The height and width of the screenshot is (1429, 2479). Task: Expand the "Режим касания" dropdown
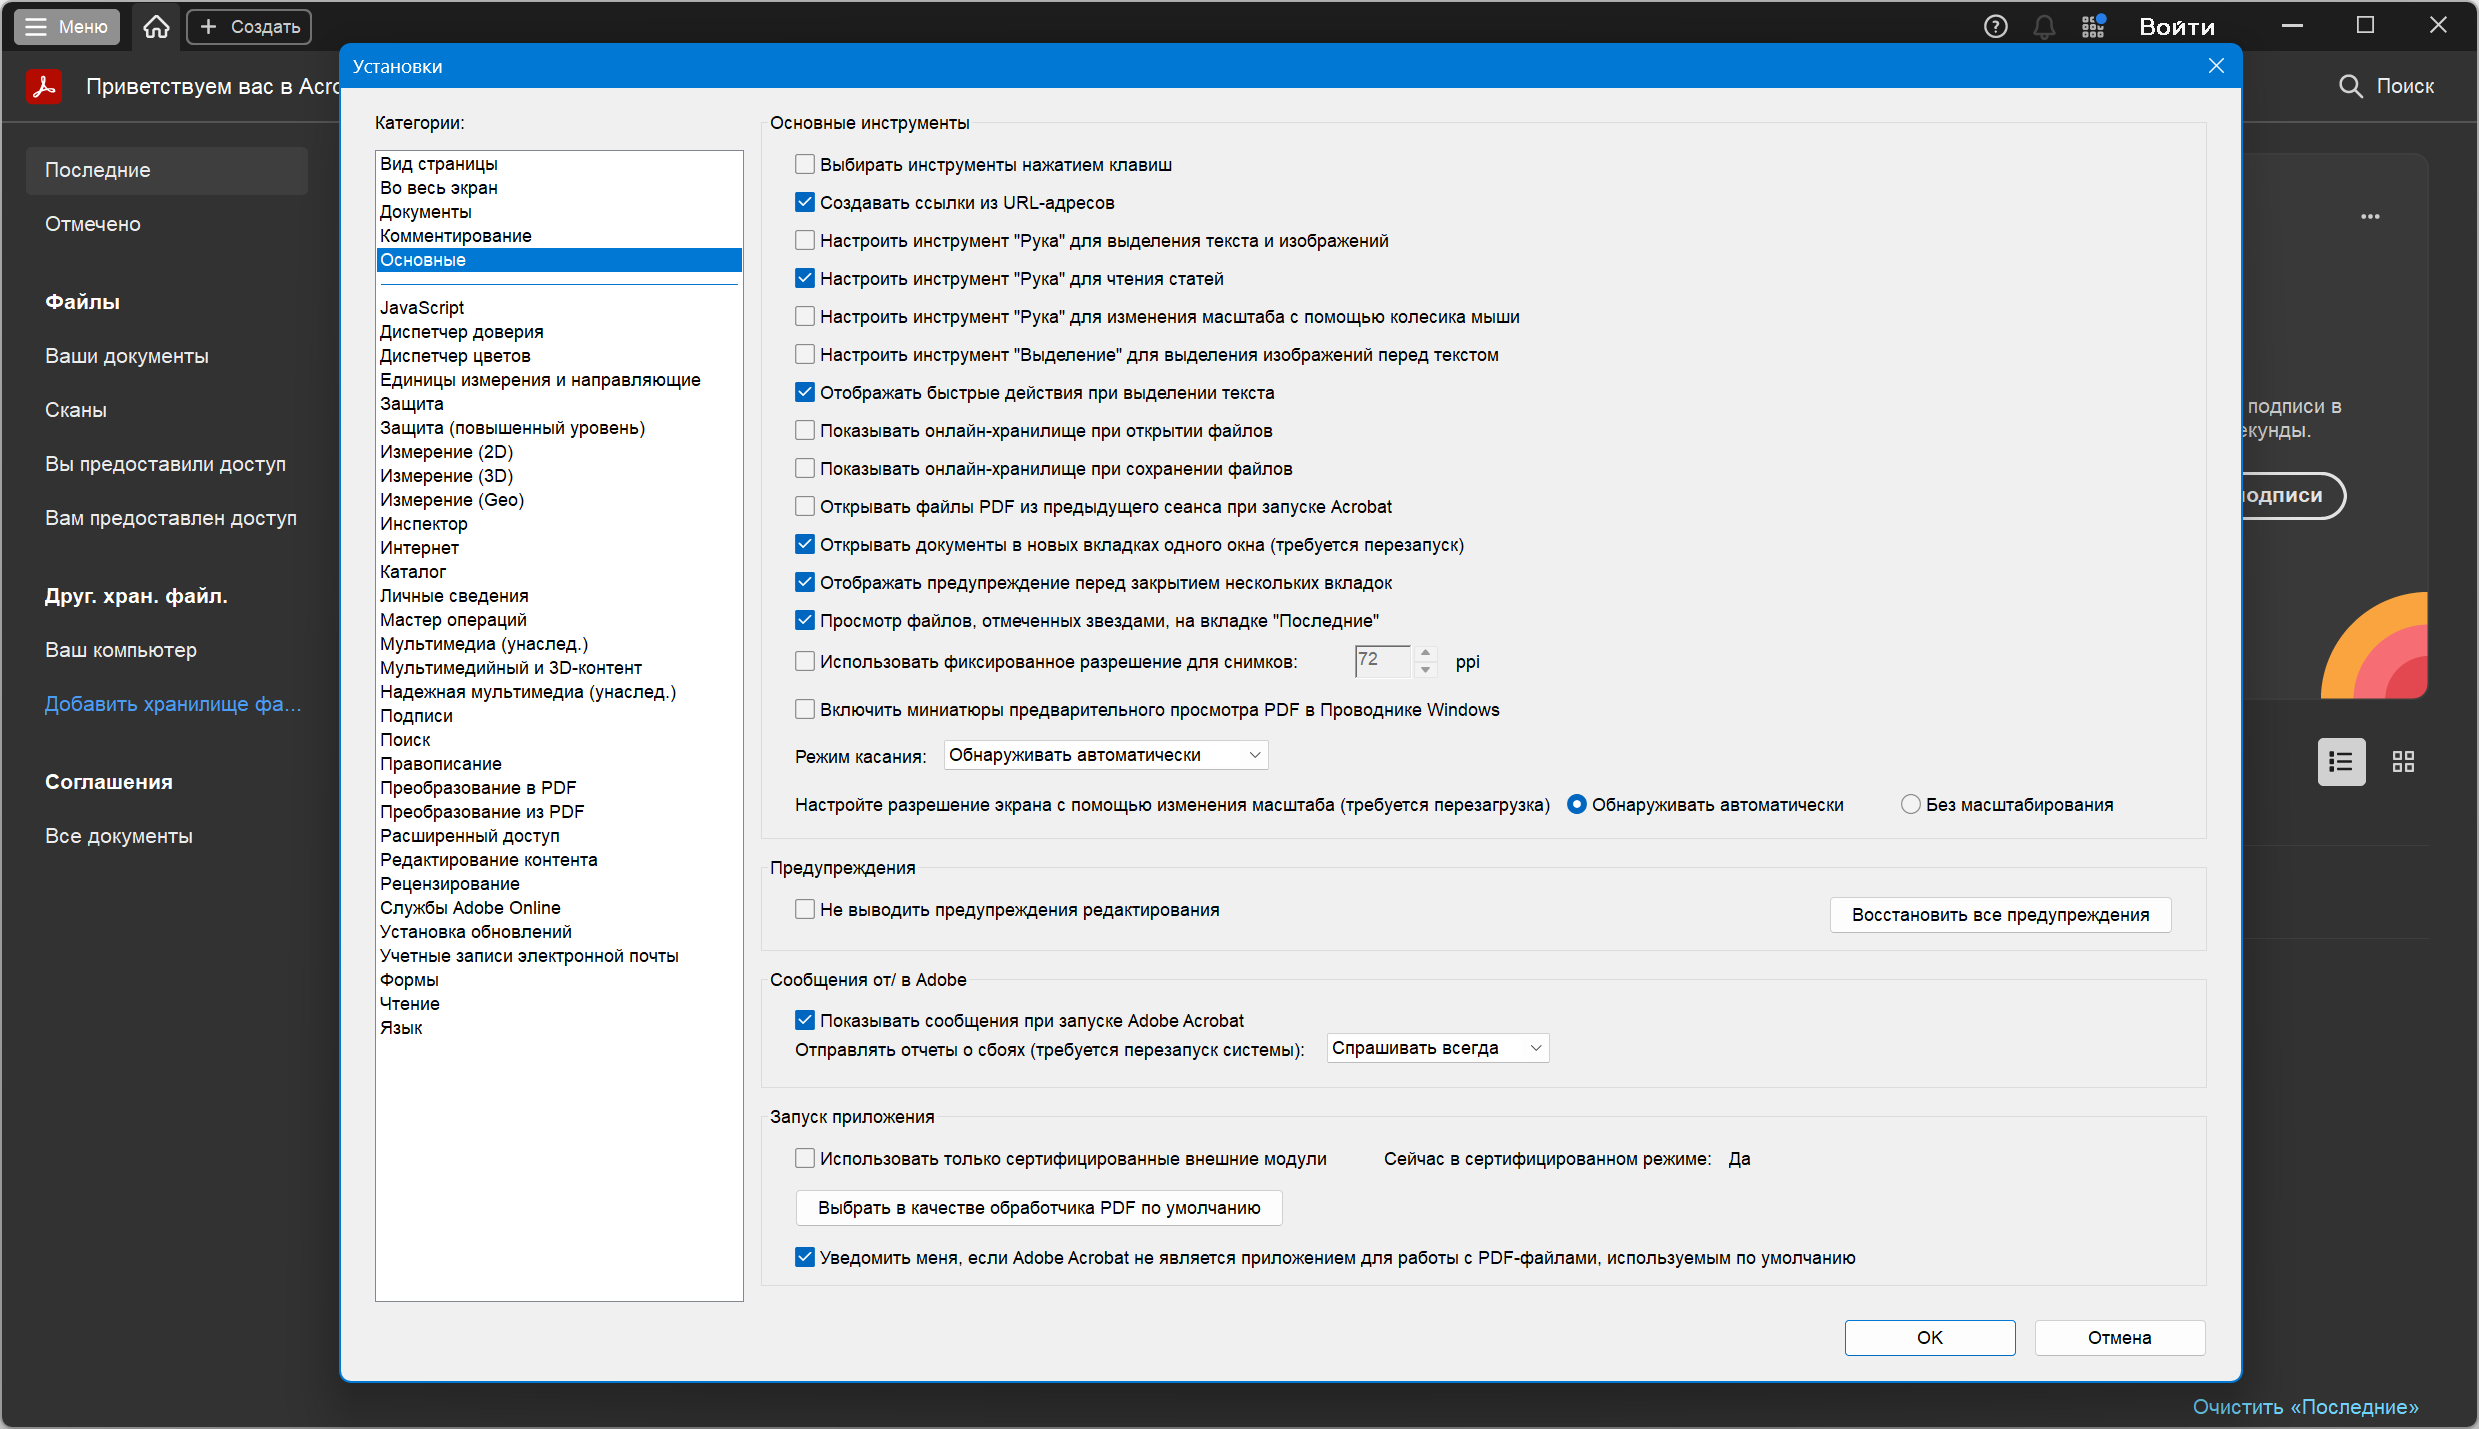1105,756
